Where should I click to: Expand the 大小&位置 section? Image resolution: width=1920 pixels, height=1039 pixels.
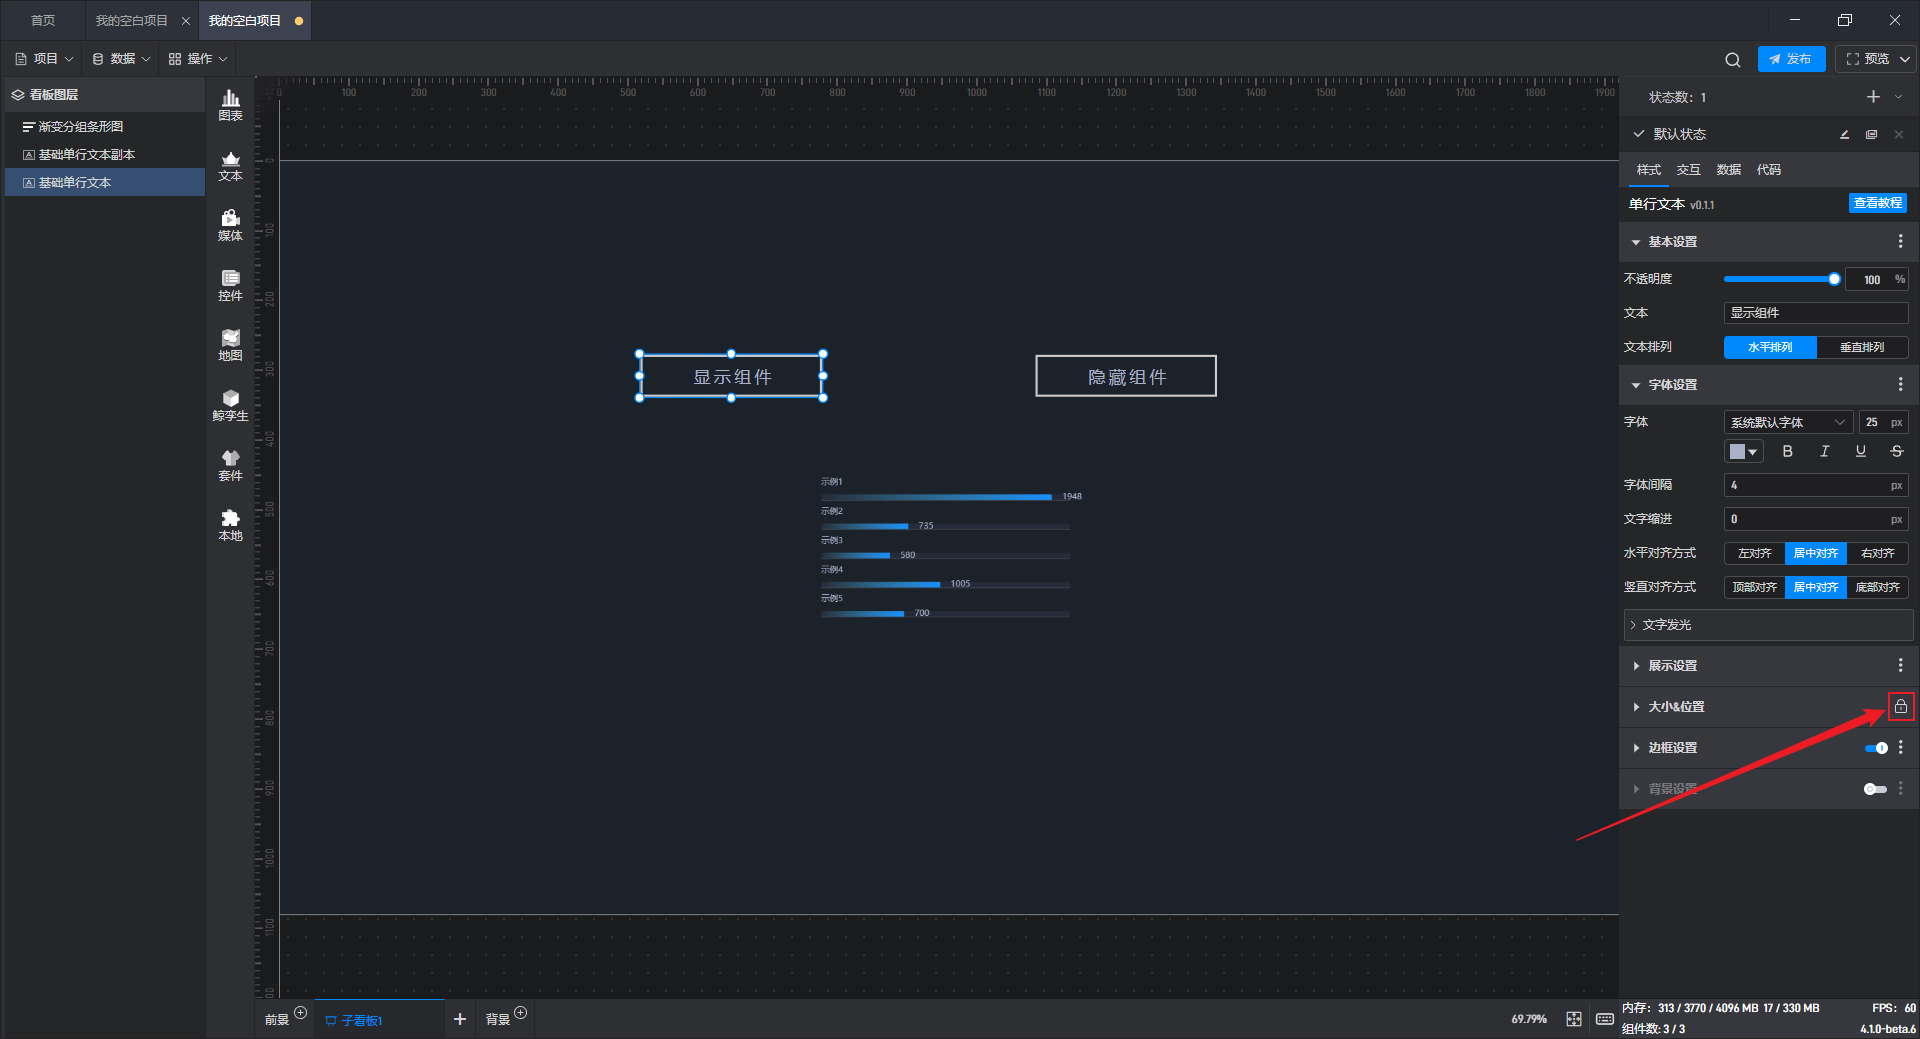coord(1636,707)
